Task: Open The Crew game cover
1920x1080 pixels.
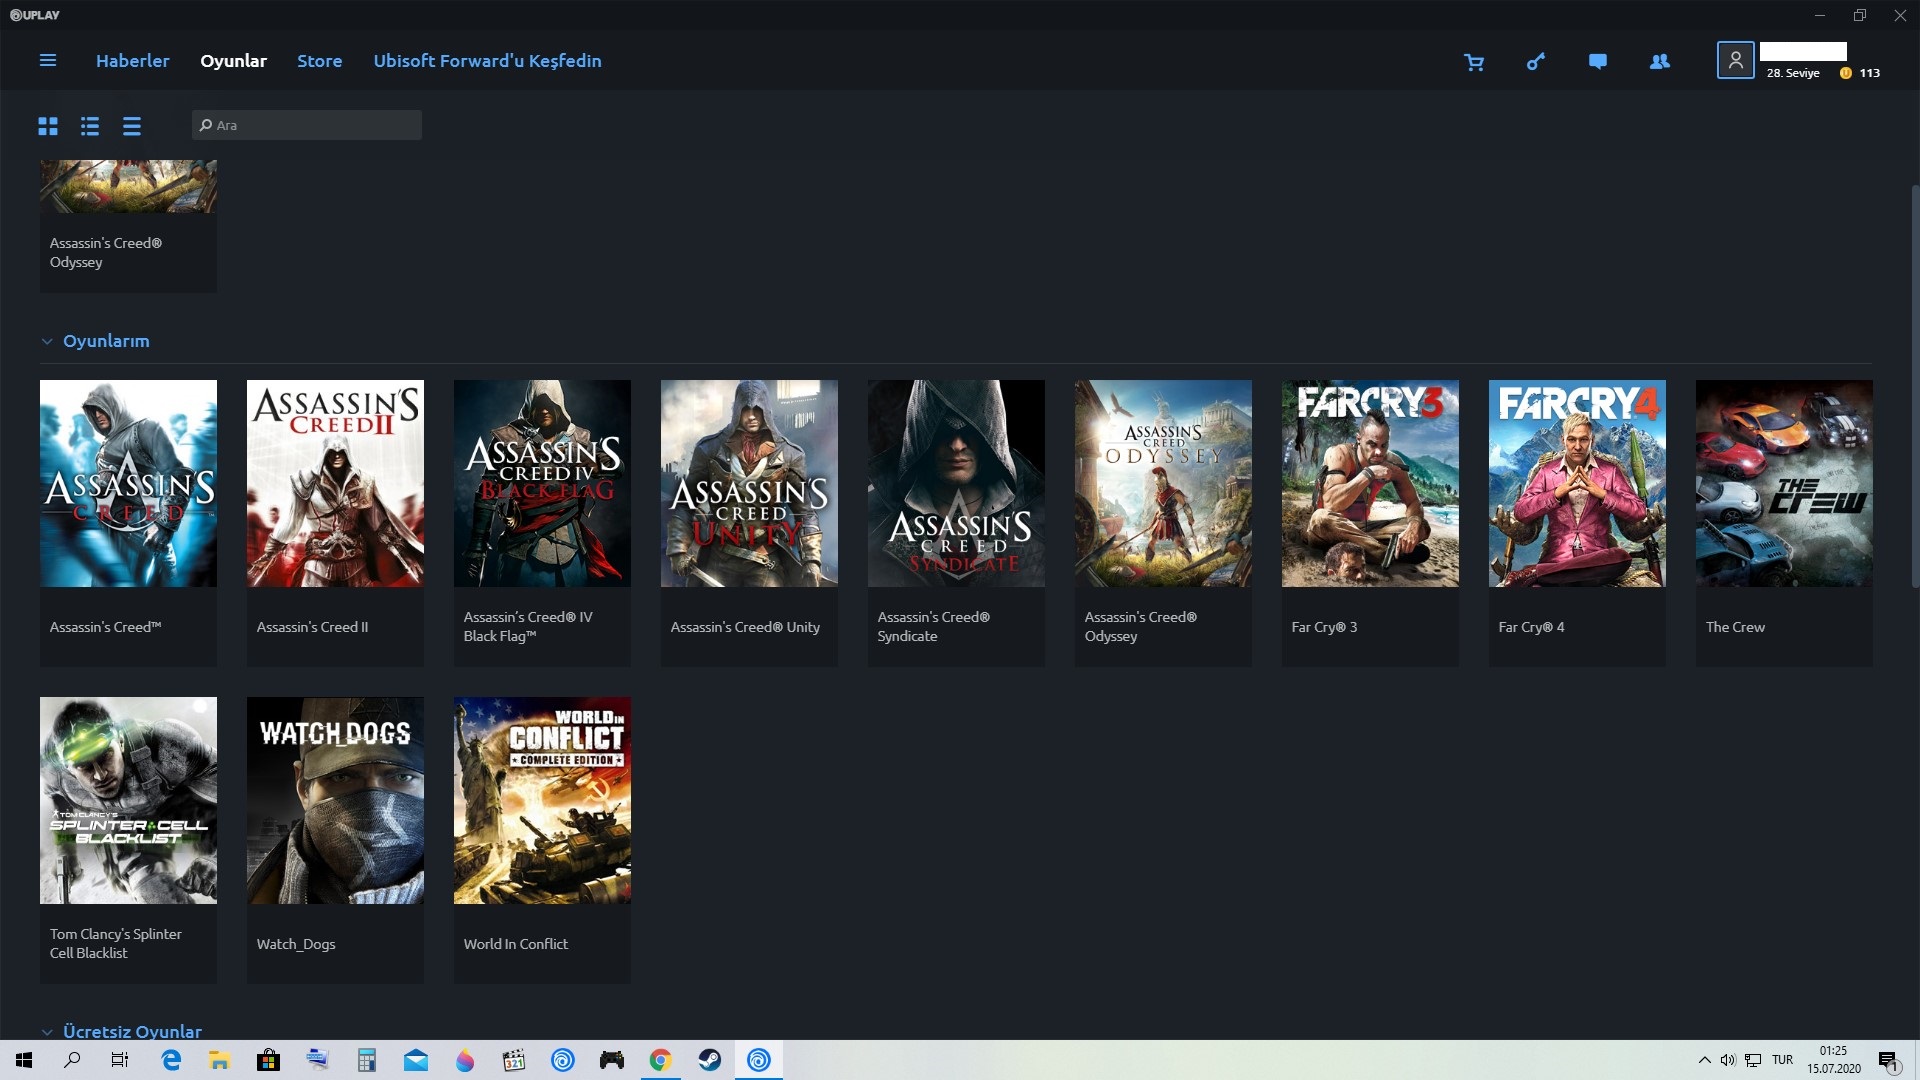Action: coord(1784,483)
